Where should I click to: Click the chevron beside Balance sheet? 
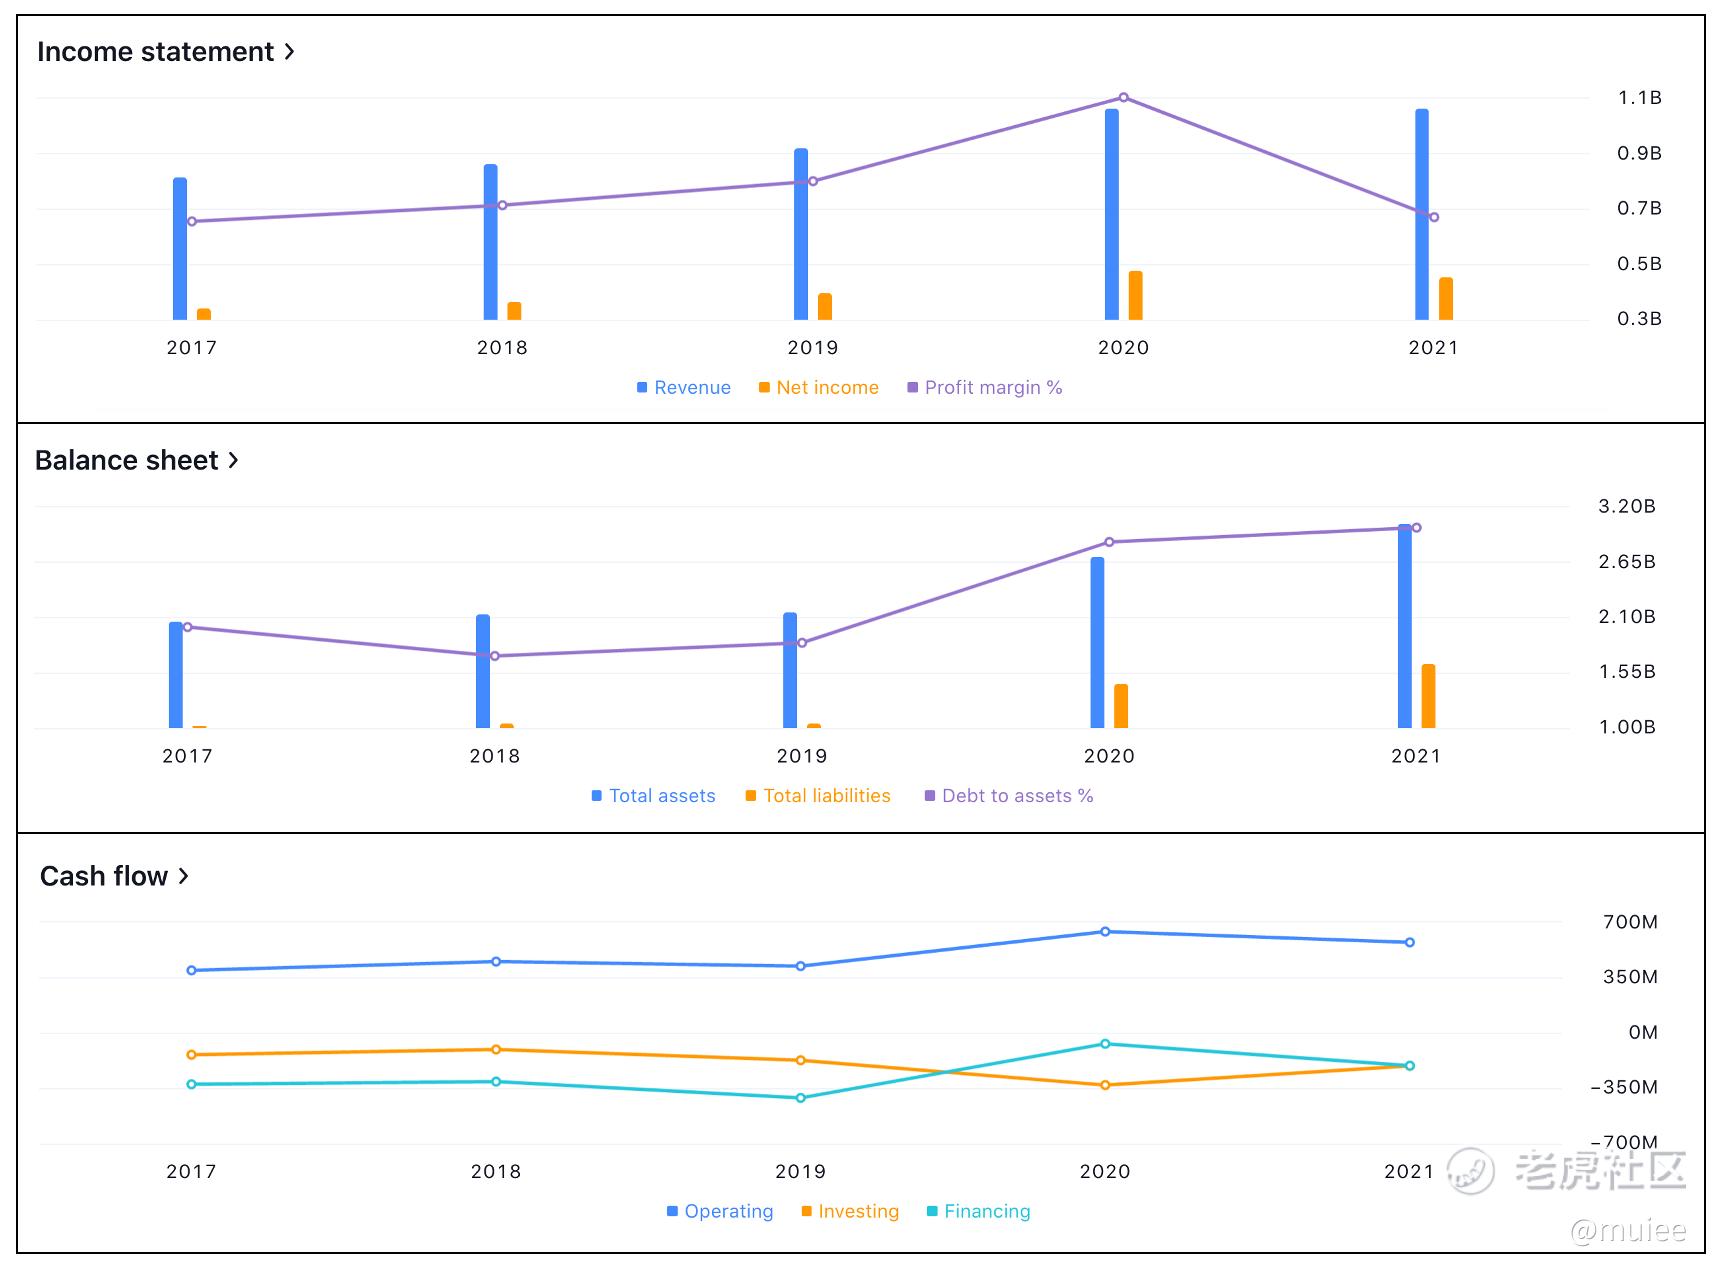pyautogui.click(x=233, y=460)
